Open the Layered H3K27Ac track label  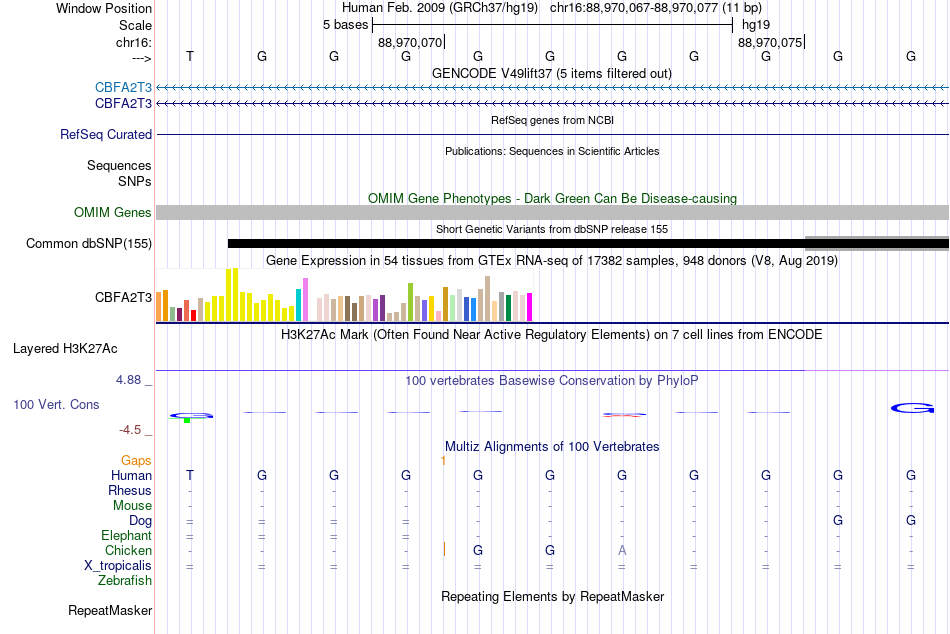pyautogui.click(x=65, y=349)
